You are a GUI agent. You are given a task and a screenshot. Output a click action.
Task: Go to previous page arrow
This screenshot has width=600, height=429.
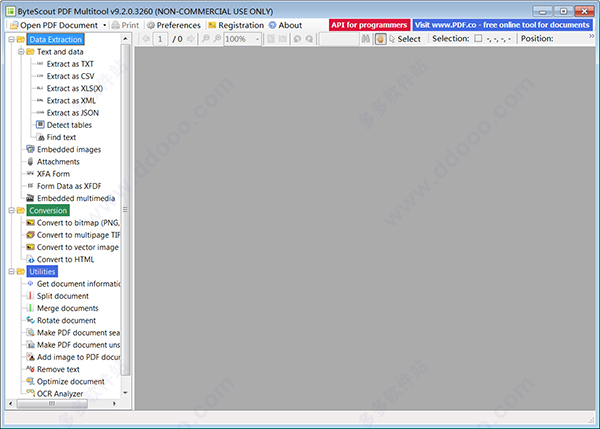pyautogui.click(x=146, y=39)
